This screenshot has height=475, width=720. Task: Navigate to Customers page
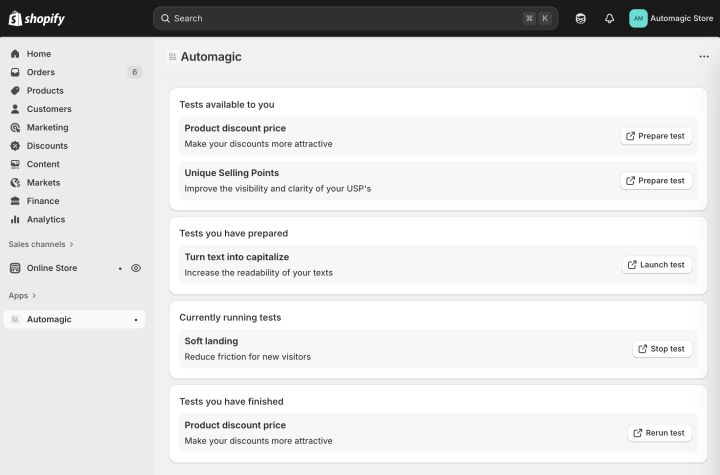[49, 109]
